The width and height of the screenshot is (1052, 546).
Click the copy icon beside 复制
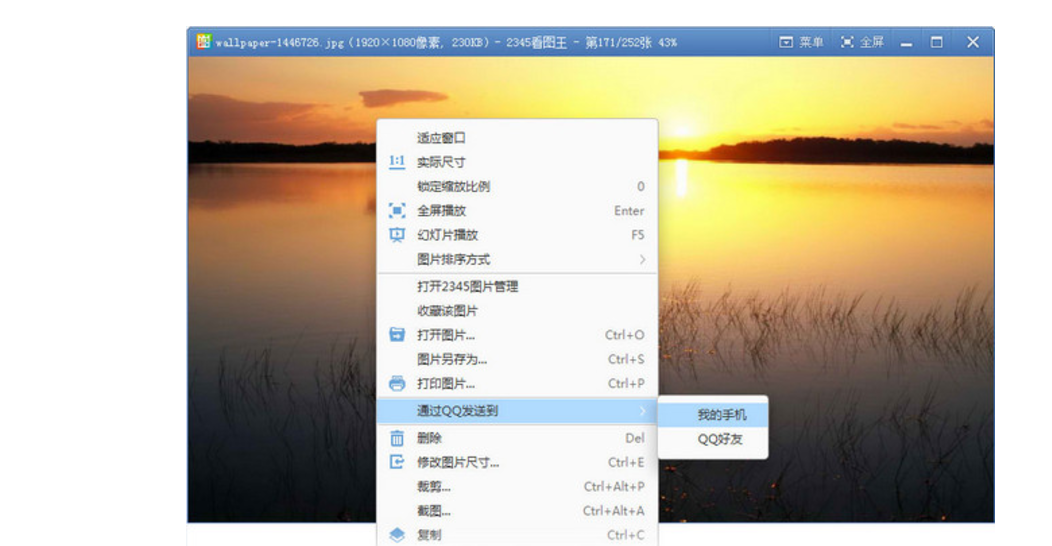(x=397, y=535)
